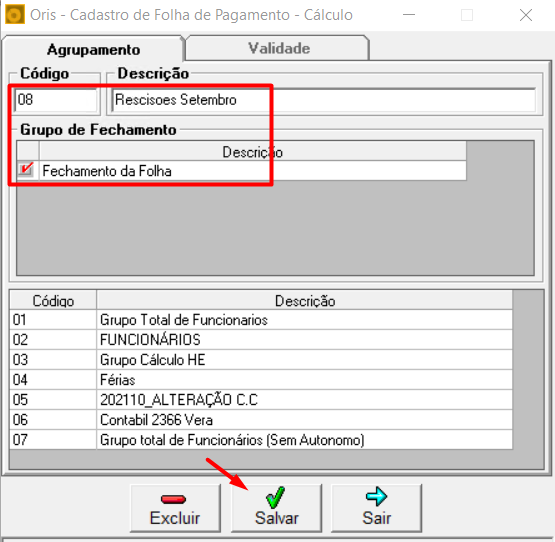This screenshot has width=555, height=542.
Task: Click the cyan arrow Sair icon
Action: coord(376,496)
